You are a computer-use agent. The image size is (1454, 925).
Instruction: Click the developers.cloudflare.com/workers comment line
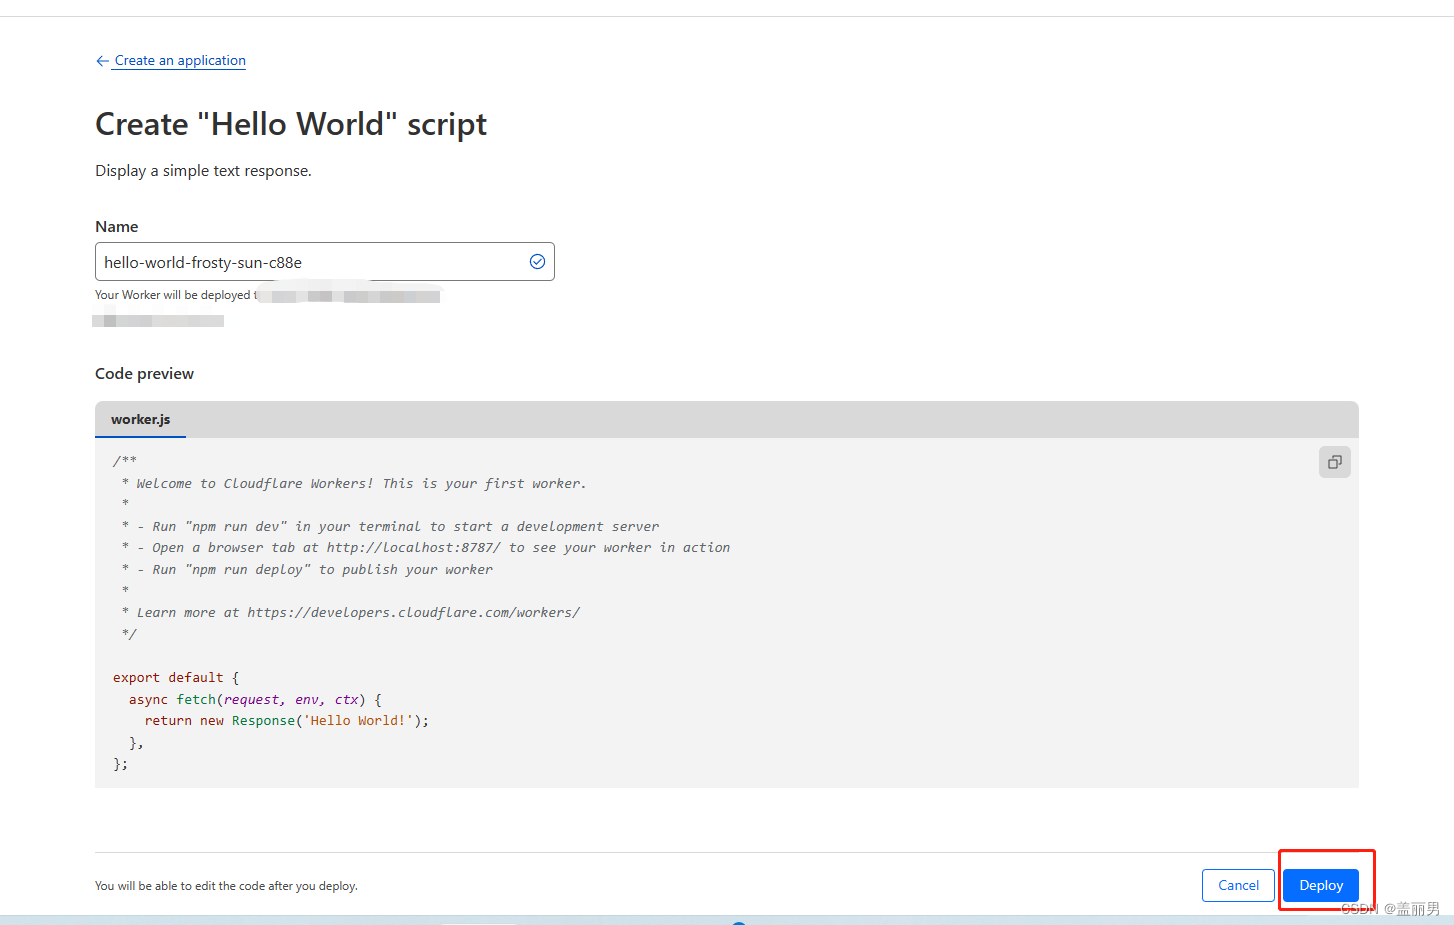tap(351, 613)
